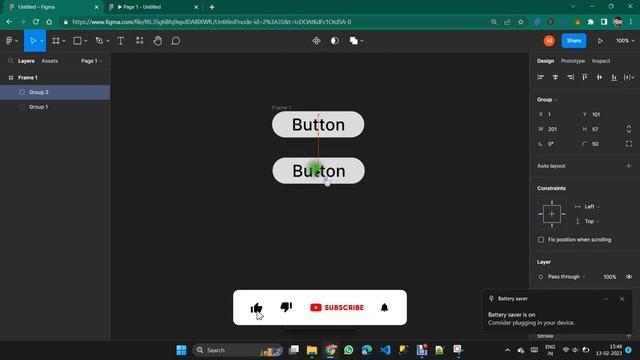
Task: Select the Pen tool
Action: [99, 41]
